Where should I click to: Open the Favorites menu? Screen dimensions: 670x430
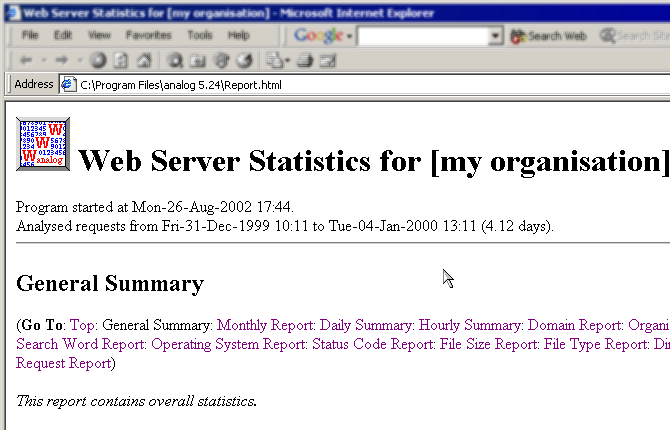(x=148, y=35)
